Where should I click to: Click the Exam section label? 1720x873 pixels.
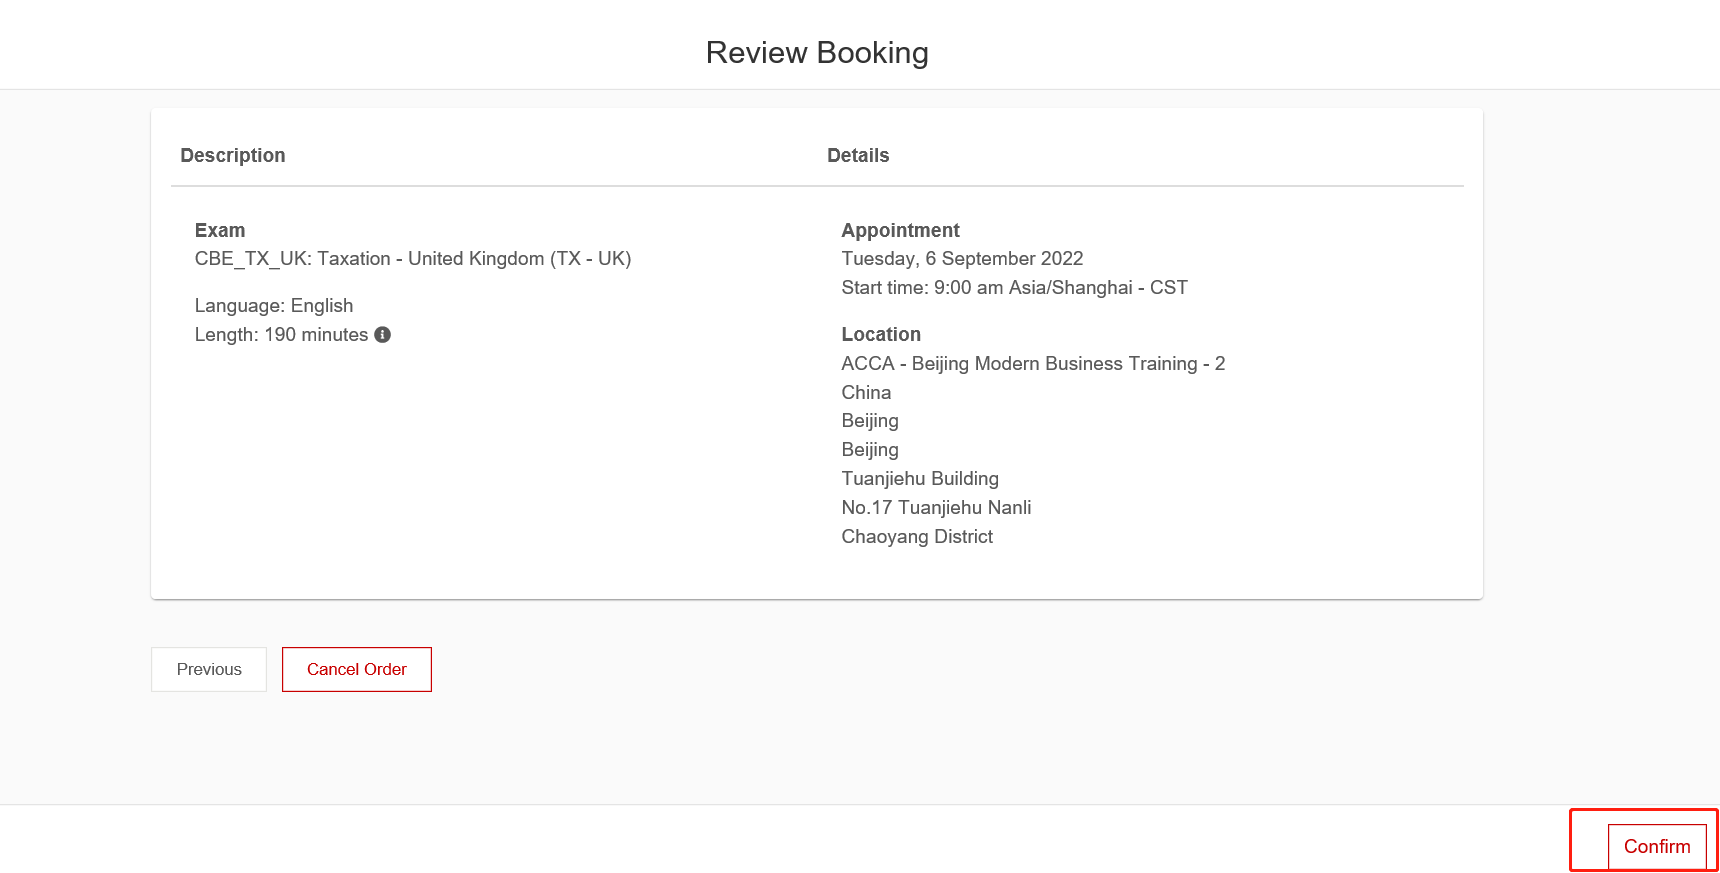pos(220,230)
